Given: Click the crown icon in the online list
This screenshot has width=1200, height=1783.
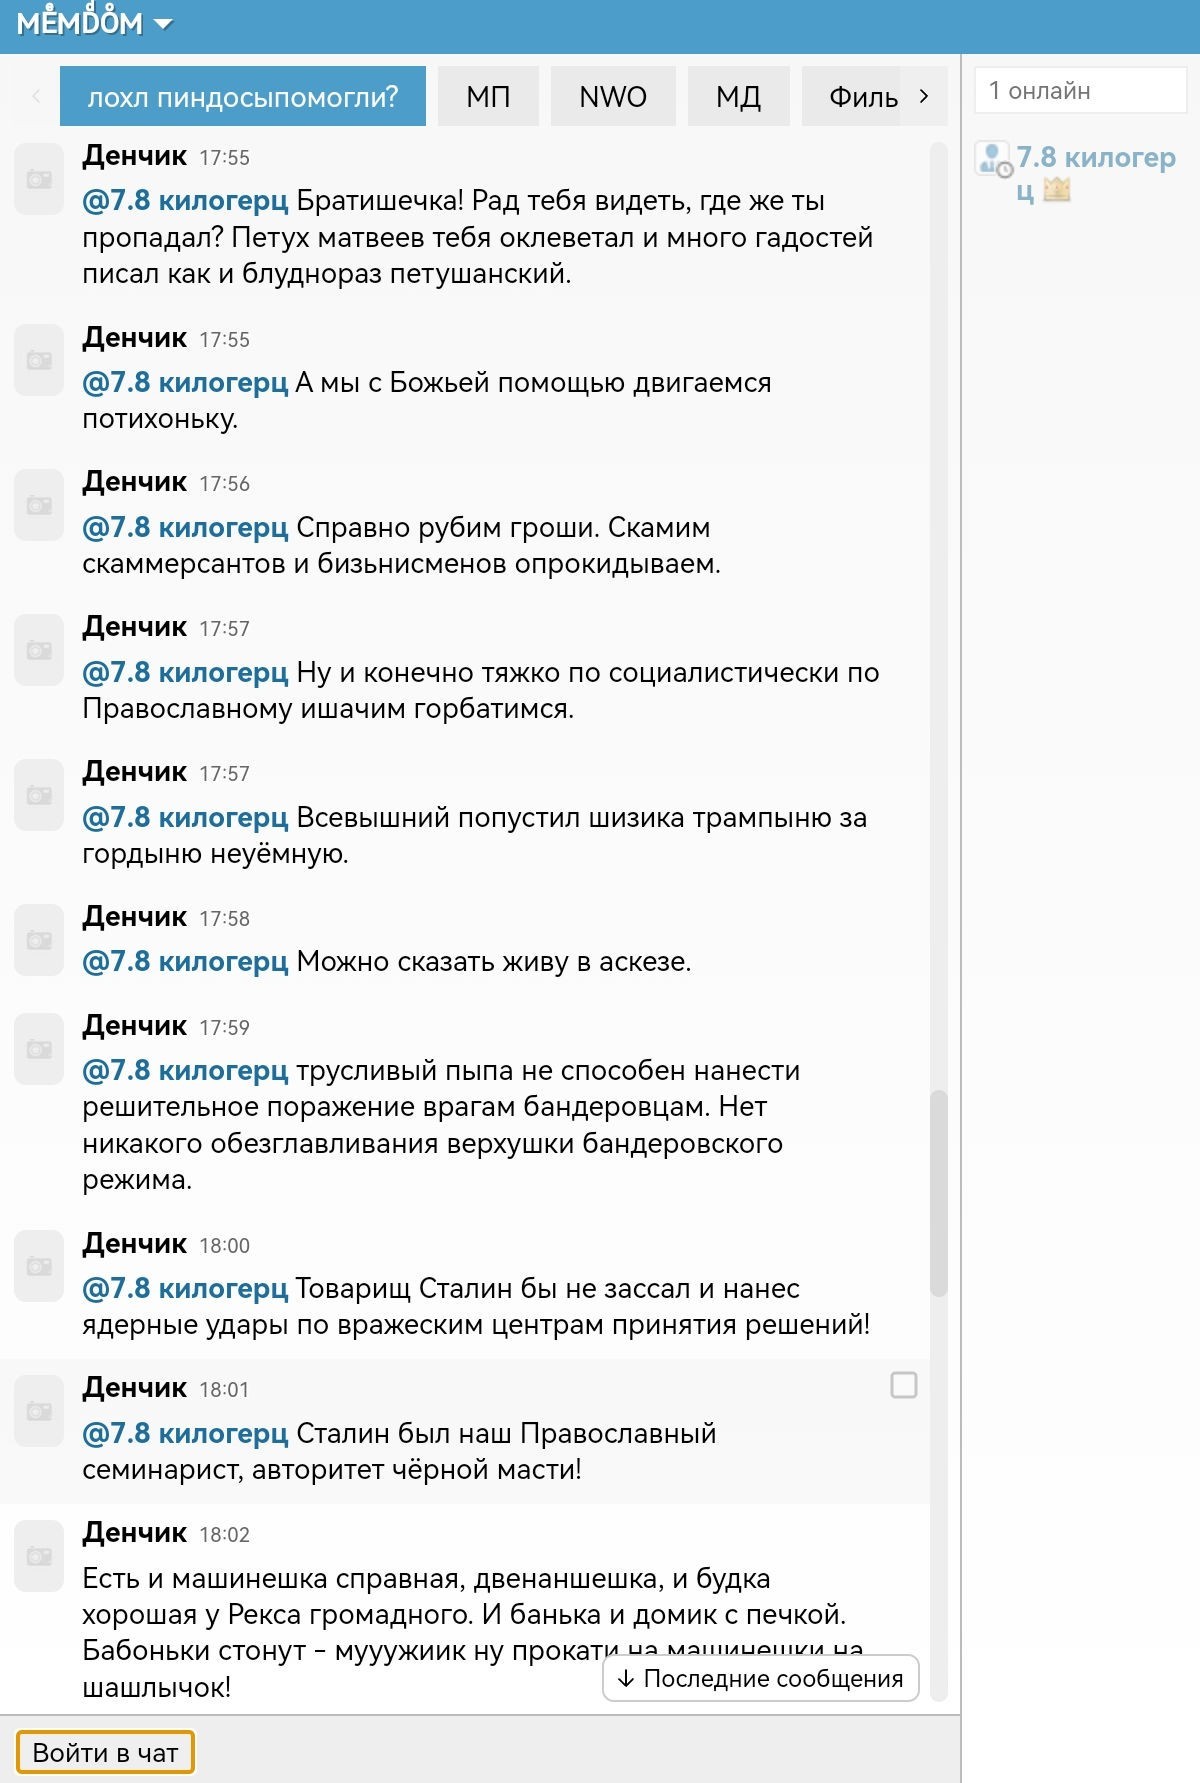Looking at the screenshot, I should [x=1057, y=190].
